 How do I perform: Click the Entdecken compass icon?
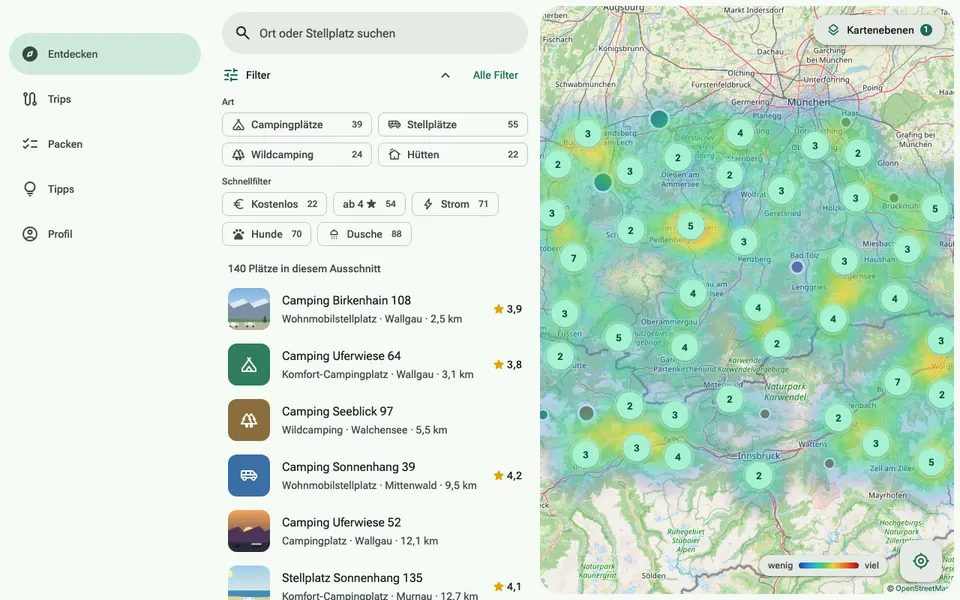pyautogui.click(x=29, y=54)
